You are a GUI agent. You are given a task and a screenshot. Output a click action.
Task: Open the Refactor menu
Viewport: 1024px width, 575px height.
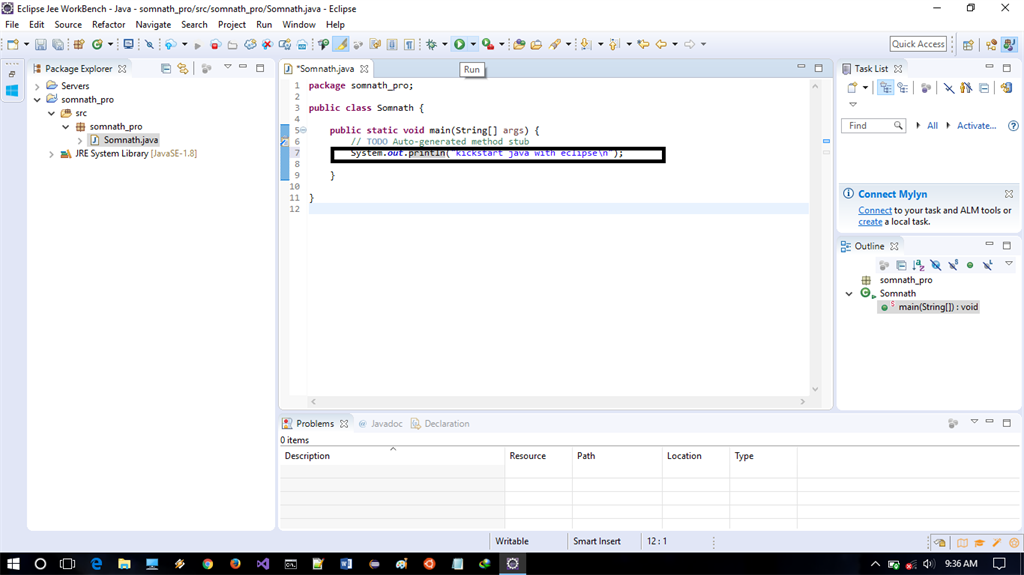[108, 24]
